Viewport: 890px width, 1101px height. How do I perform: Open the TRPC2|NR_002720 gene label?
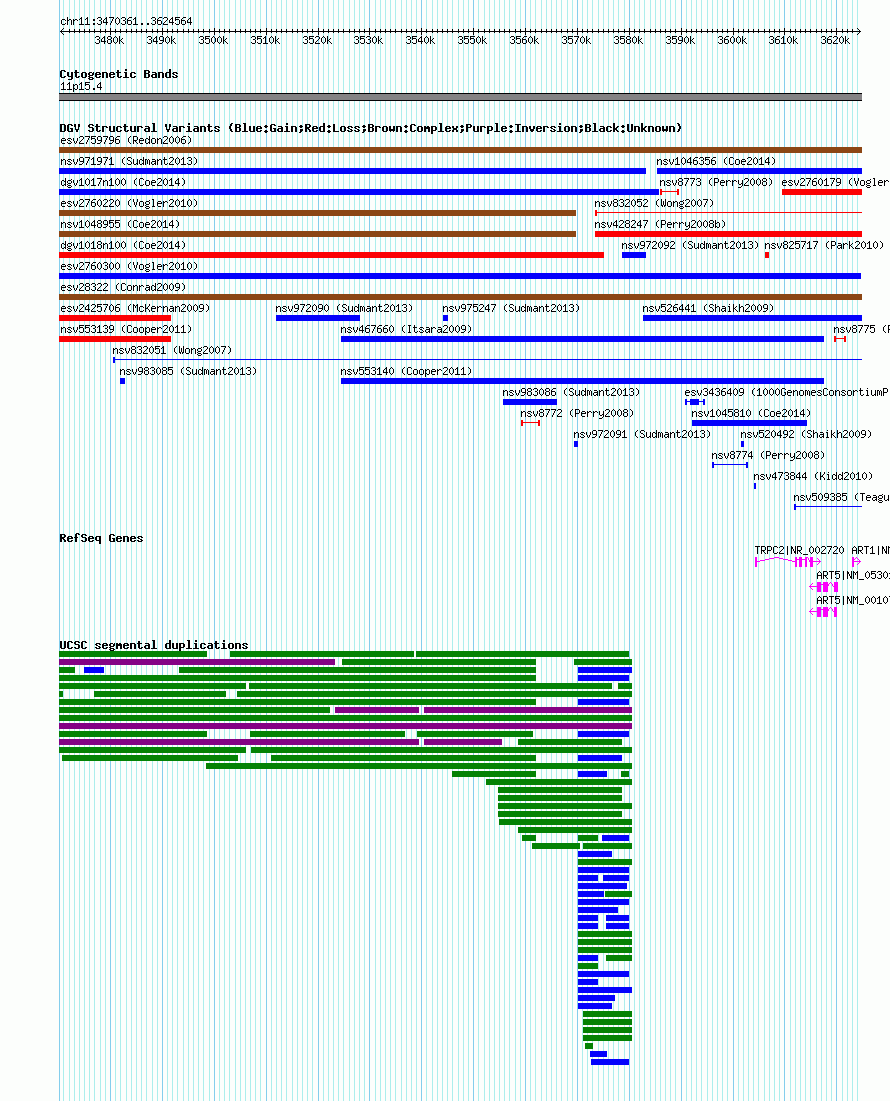(x=799, y=550)
